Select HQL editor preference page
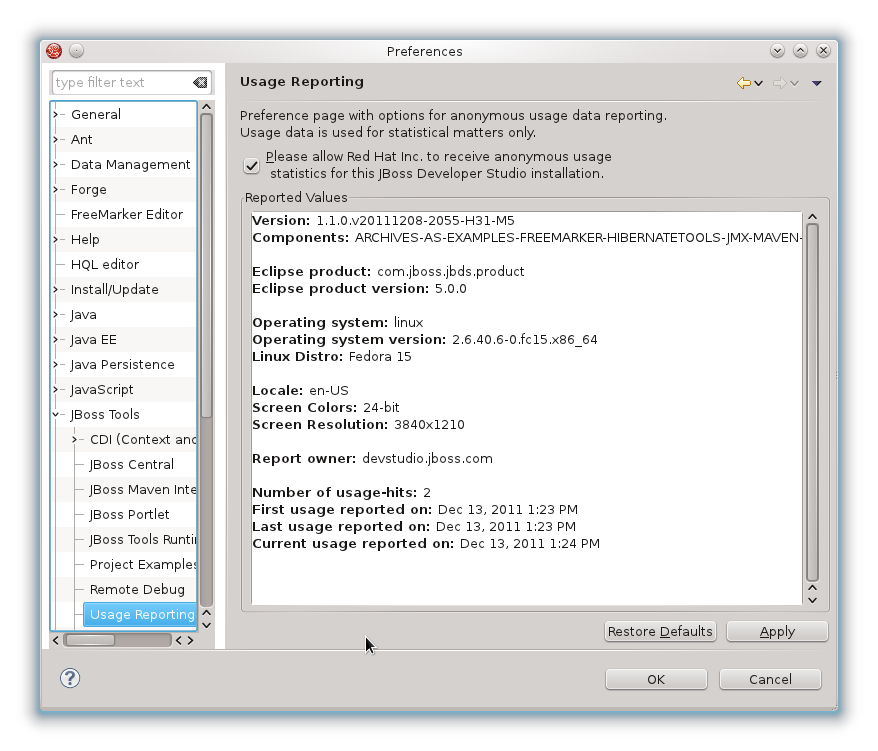 pos(105,264)
